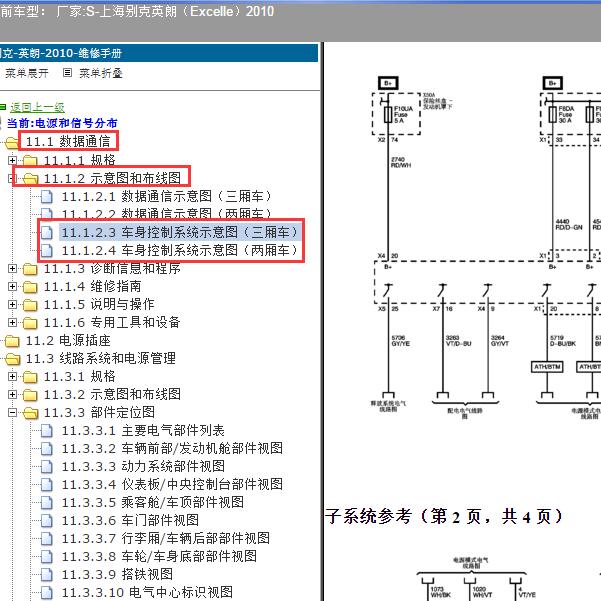The image size is (601, 601).
Task: Open 11.3.3.7 行李厢/车辆后部部件视图
Action: (x=166, y=538)
